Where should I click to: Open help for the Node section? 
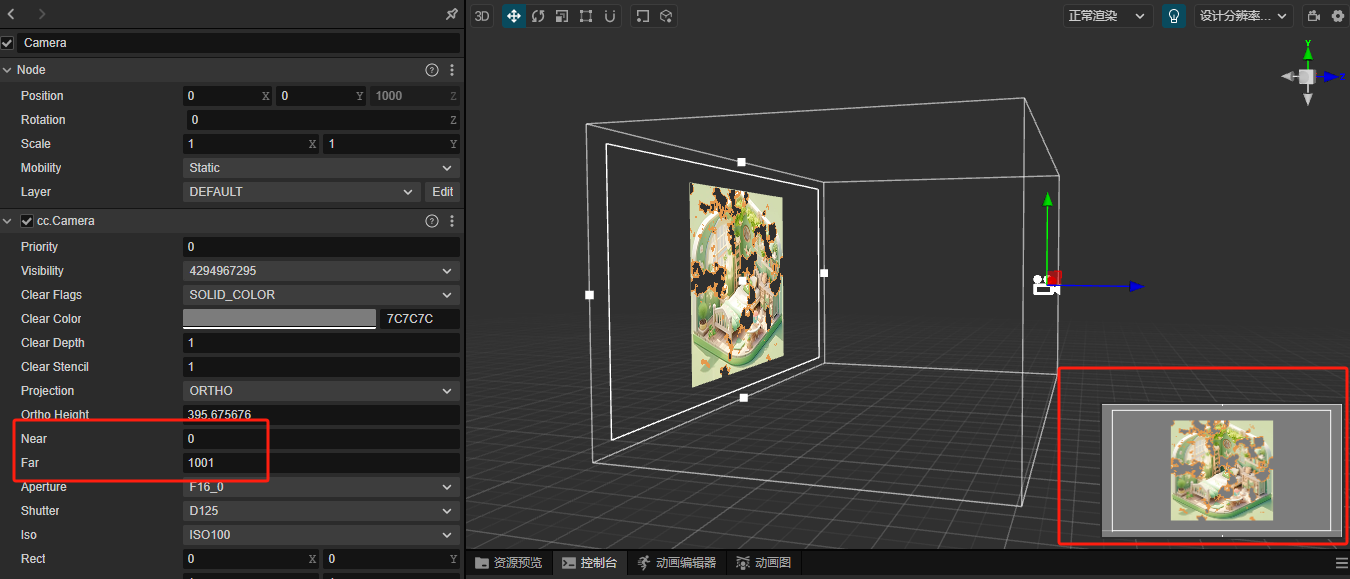point(432,70)
